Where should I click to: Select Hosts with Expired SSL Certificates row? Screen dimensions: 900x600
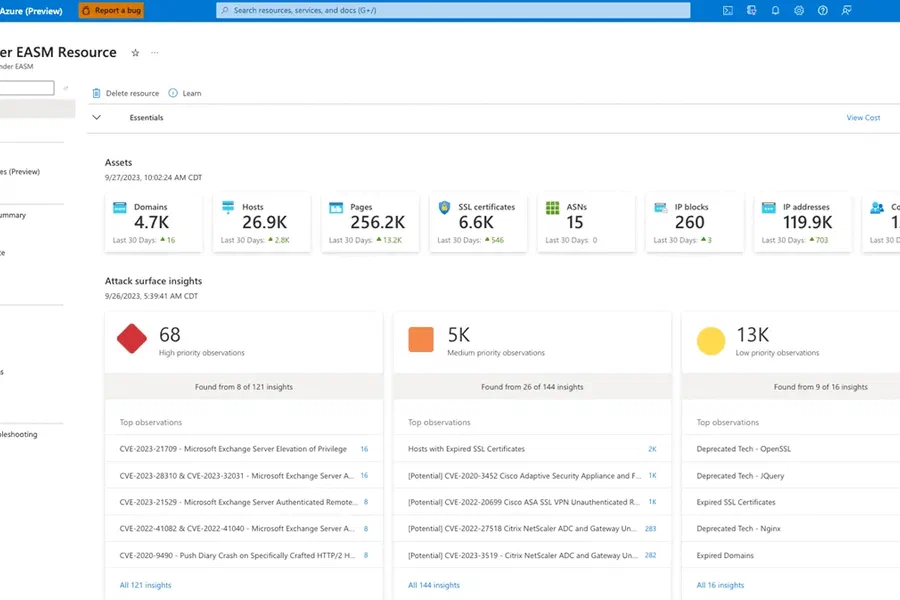click(532, 449)
